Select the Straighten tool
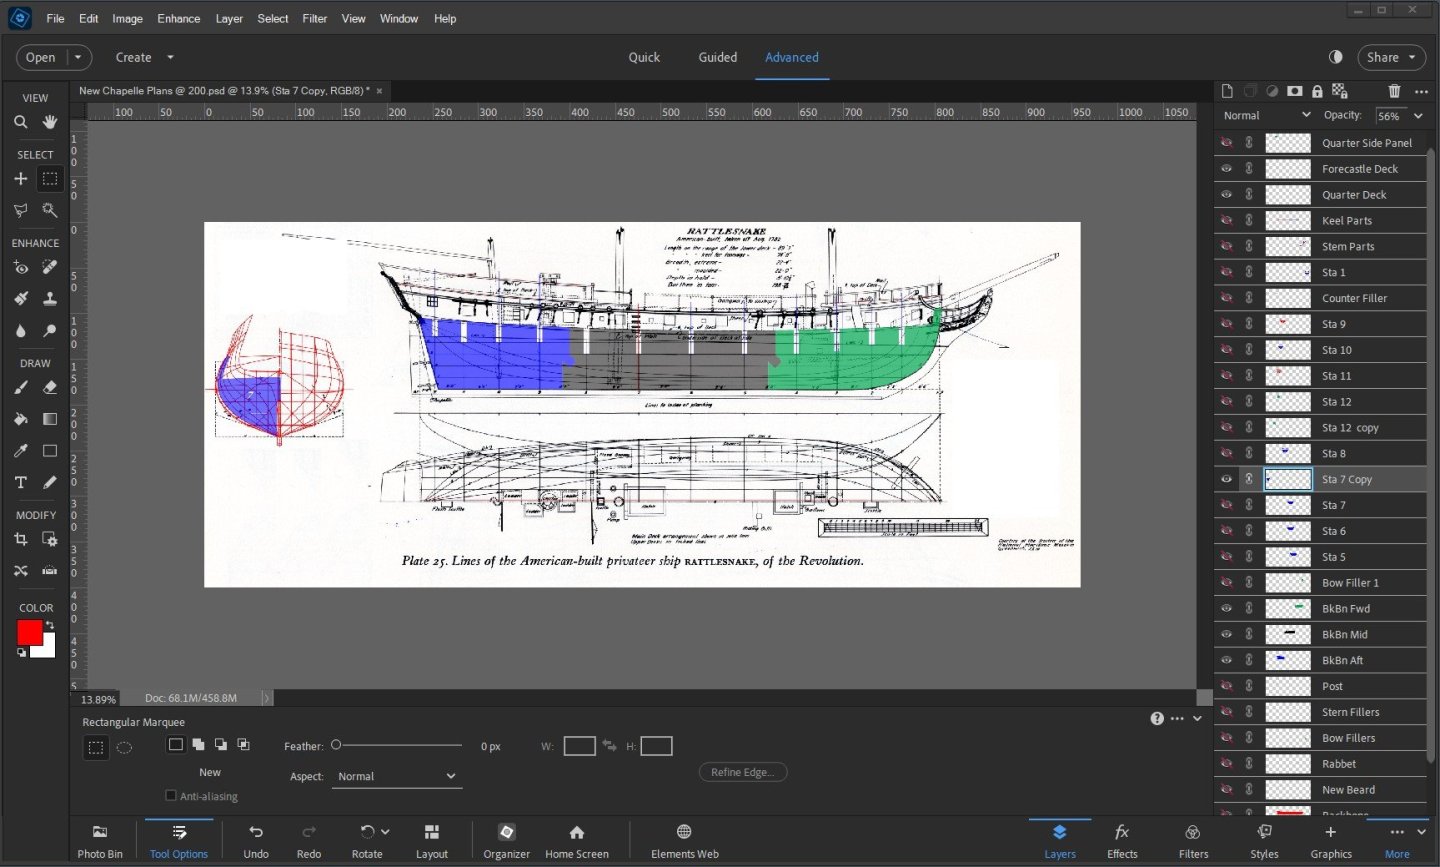The width and height of the screenshot is (1440, 867). [50, 571]
